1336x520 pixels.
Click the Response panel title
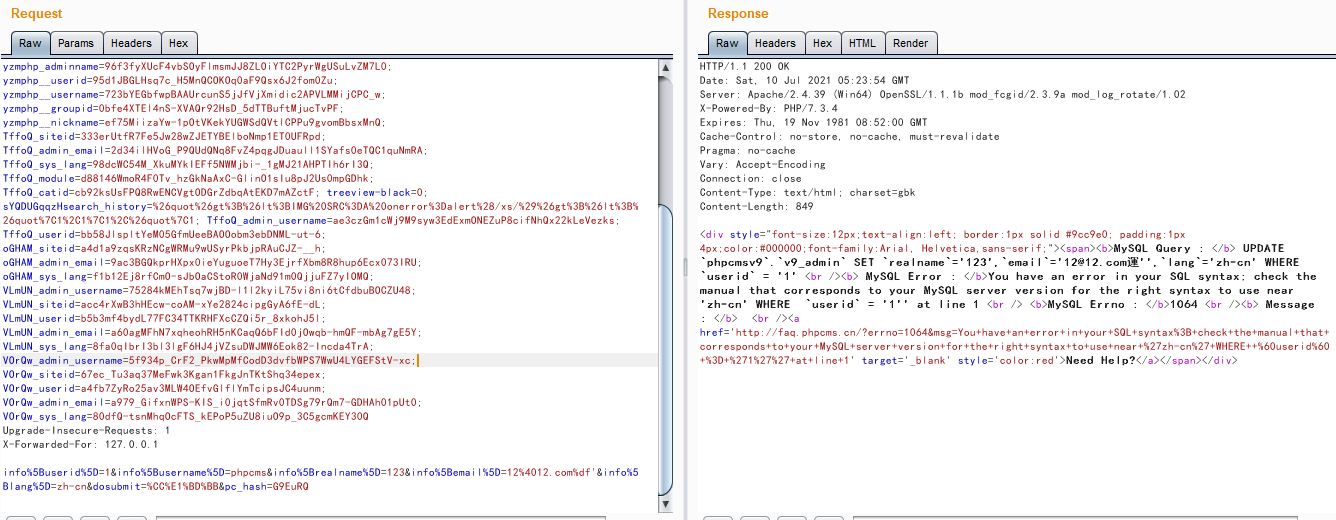738,14
